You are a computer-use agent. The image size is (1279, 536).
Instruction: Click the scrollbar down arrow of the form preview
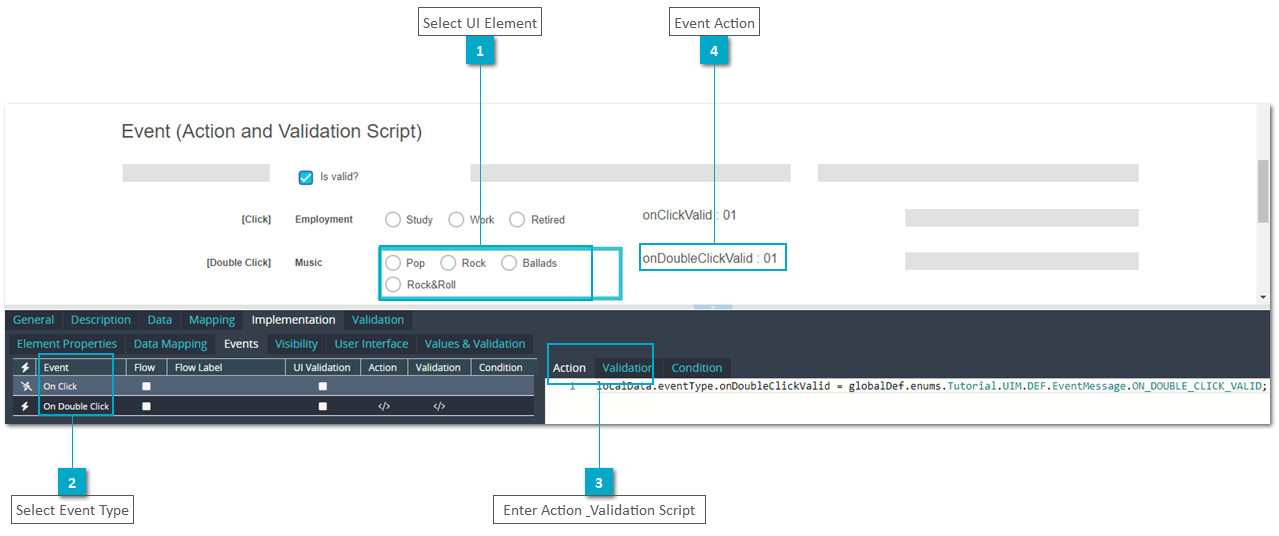coord(1263,297)
